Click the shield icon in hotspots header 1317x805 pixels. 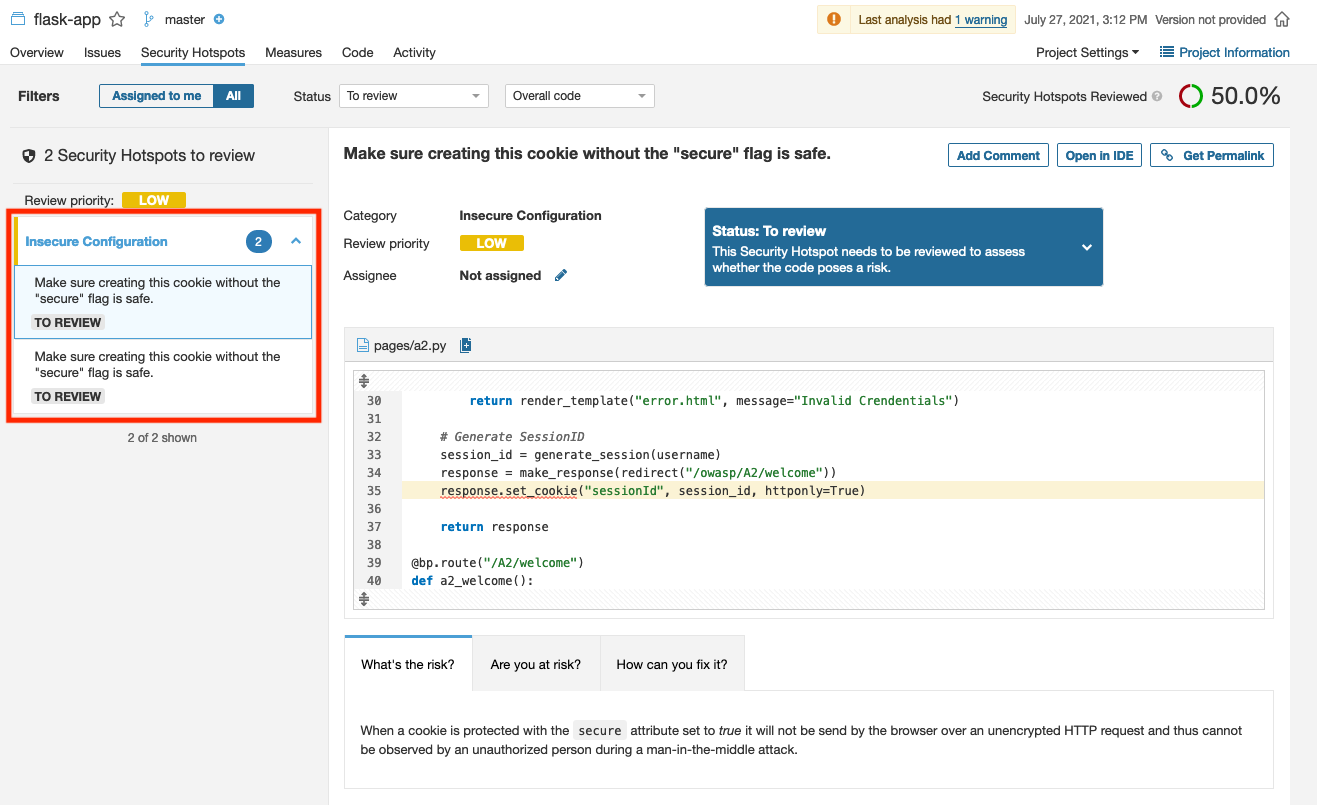(x=29, y=156)
